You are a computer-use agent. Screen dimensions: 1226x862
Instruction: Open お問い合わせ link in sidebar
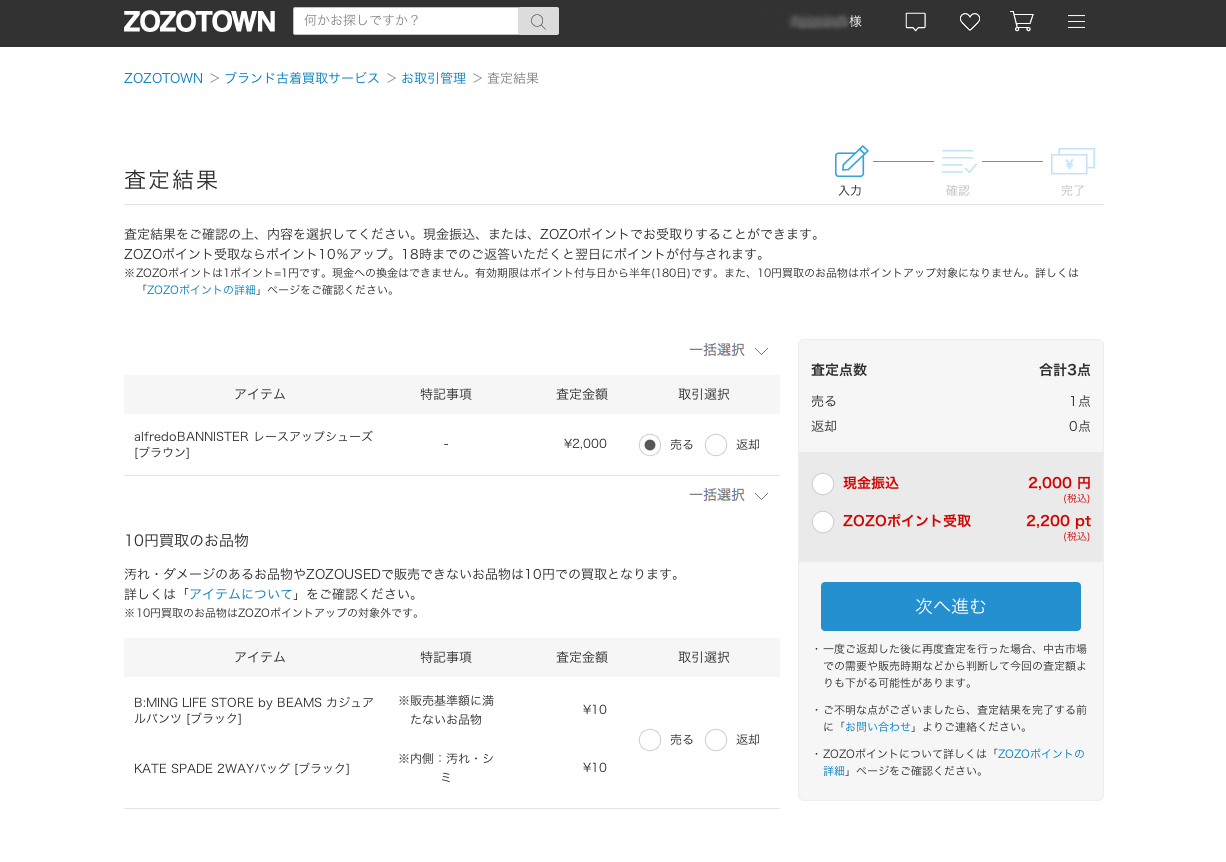878,727
